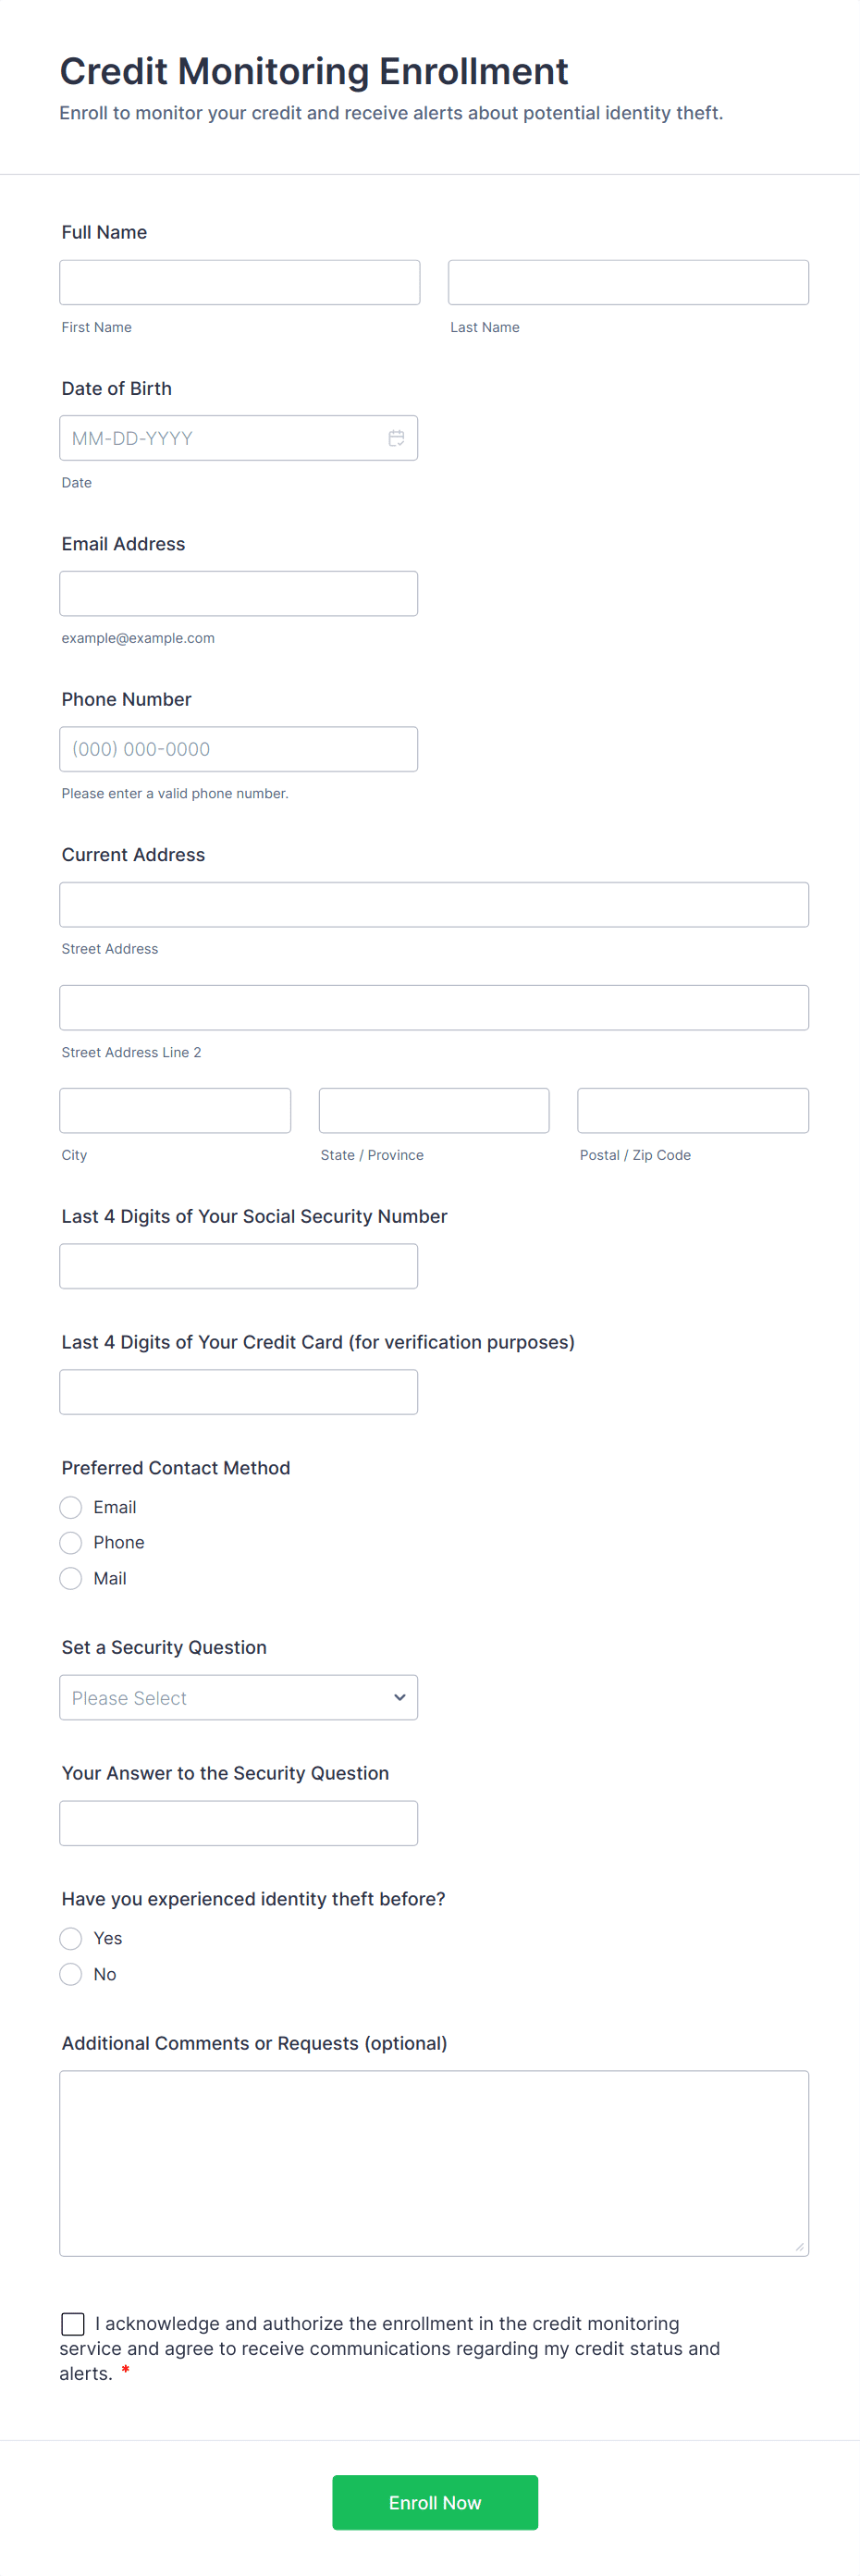Open the Security Question dropdown
The width and height of the screenshot is (860, 2576).
[x=238, y=1697]
